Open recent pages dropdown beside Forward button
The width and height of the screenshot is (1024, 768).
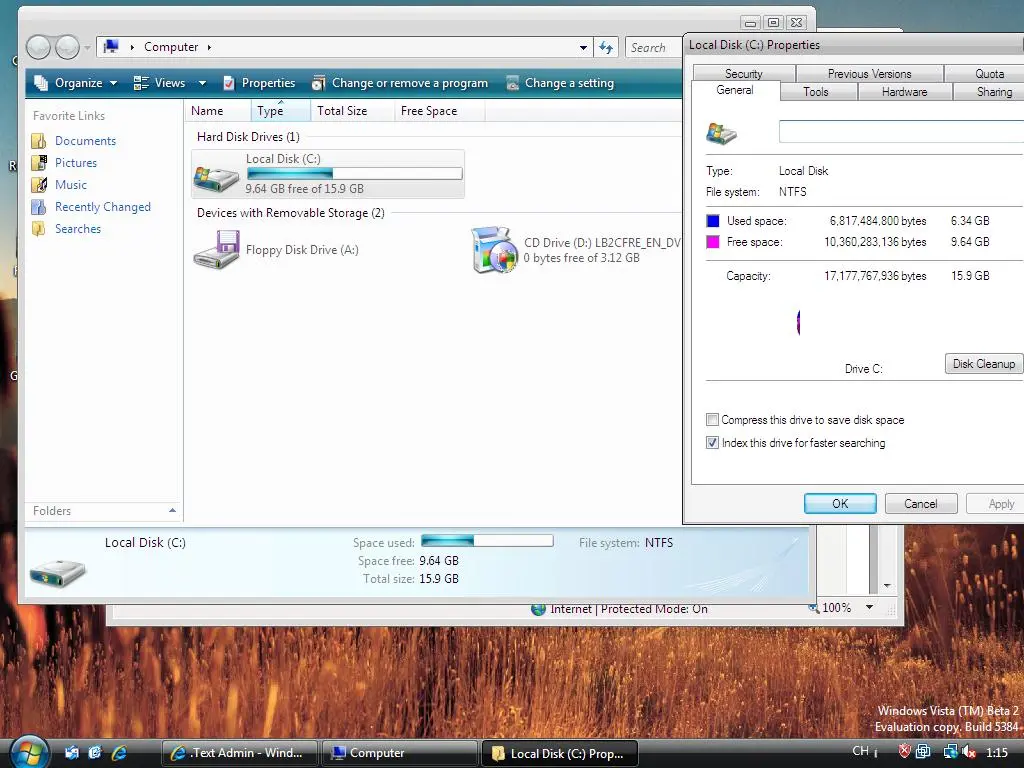[87, 48]
